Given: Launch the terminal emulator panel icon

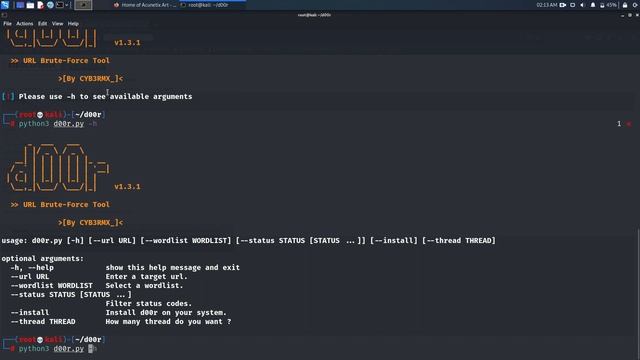Looking at the screenshot, I should coord(60,5).
